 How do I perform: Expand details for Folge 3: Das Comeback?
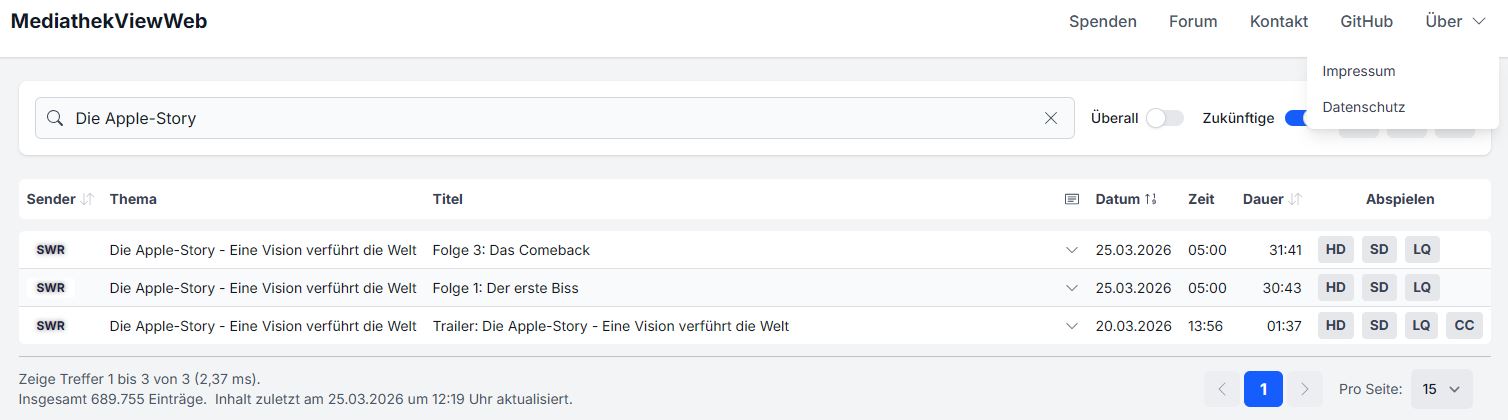[x=1072, y=250]
